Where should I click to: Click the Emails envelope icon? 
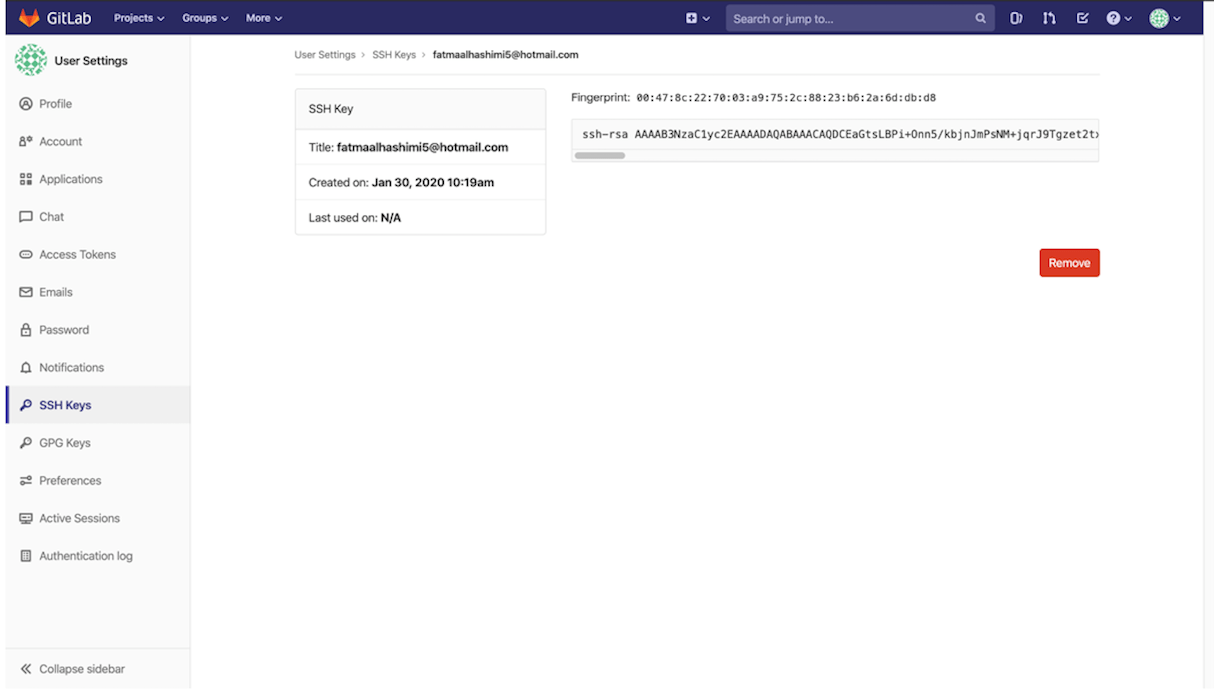[26, 292]
